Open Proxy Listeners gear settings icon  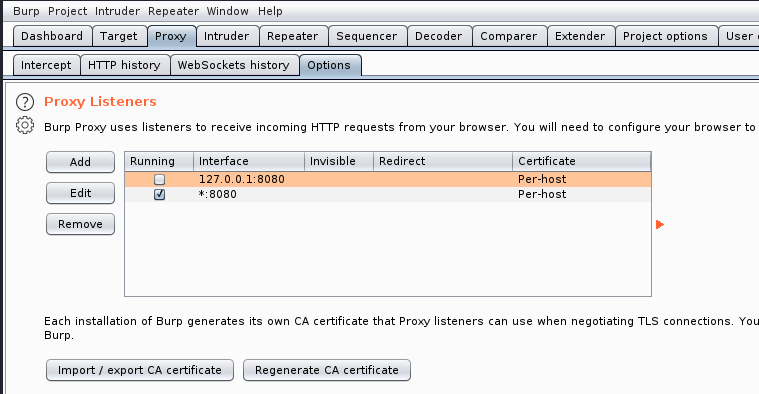25,126
